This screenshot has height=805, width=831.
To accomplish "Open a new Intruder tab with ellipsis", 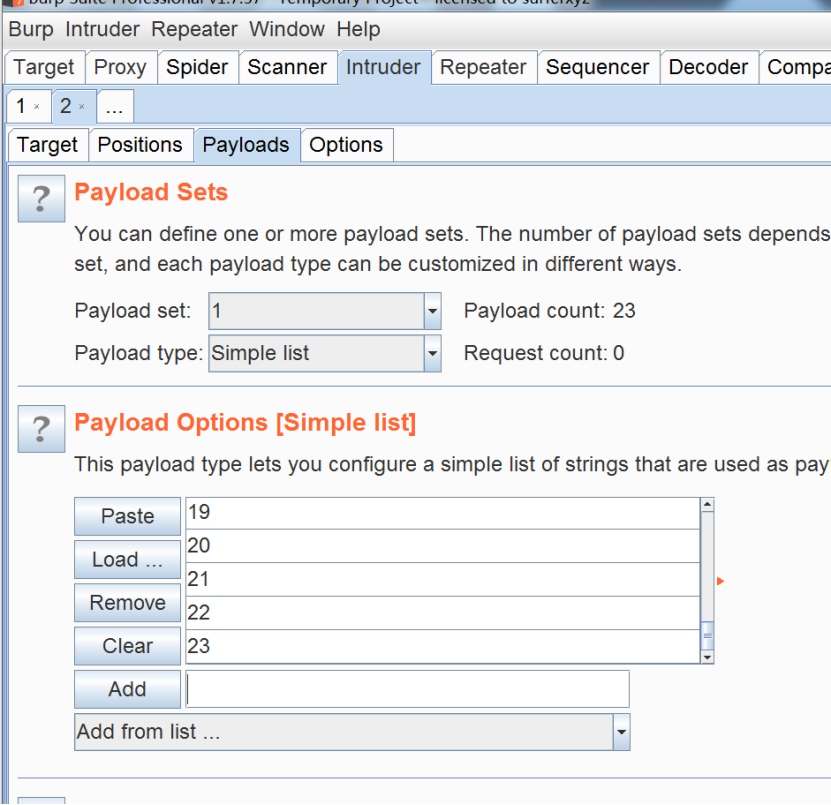I will (x=114, y=107).
